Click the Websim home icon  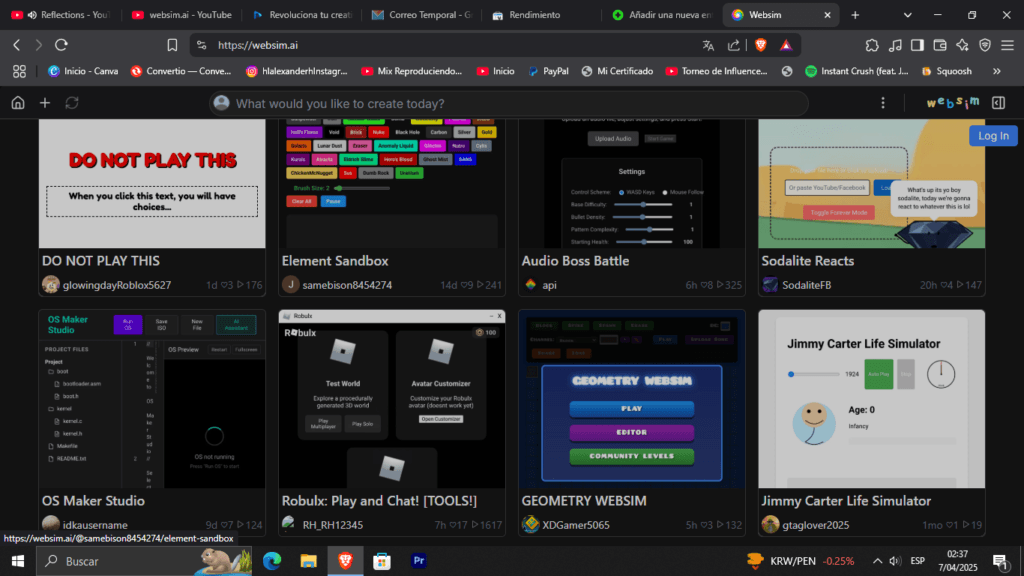pyautogui.click(x=17, y=103)
